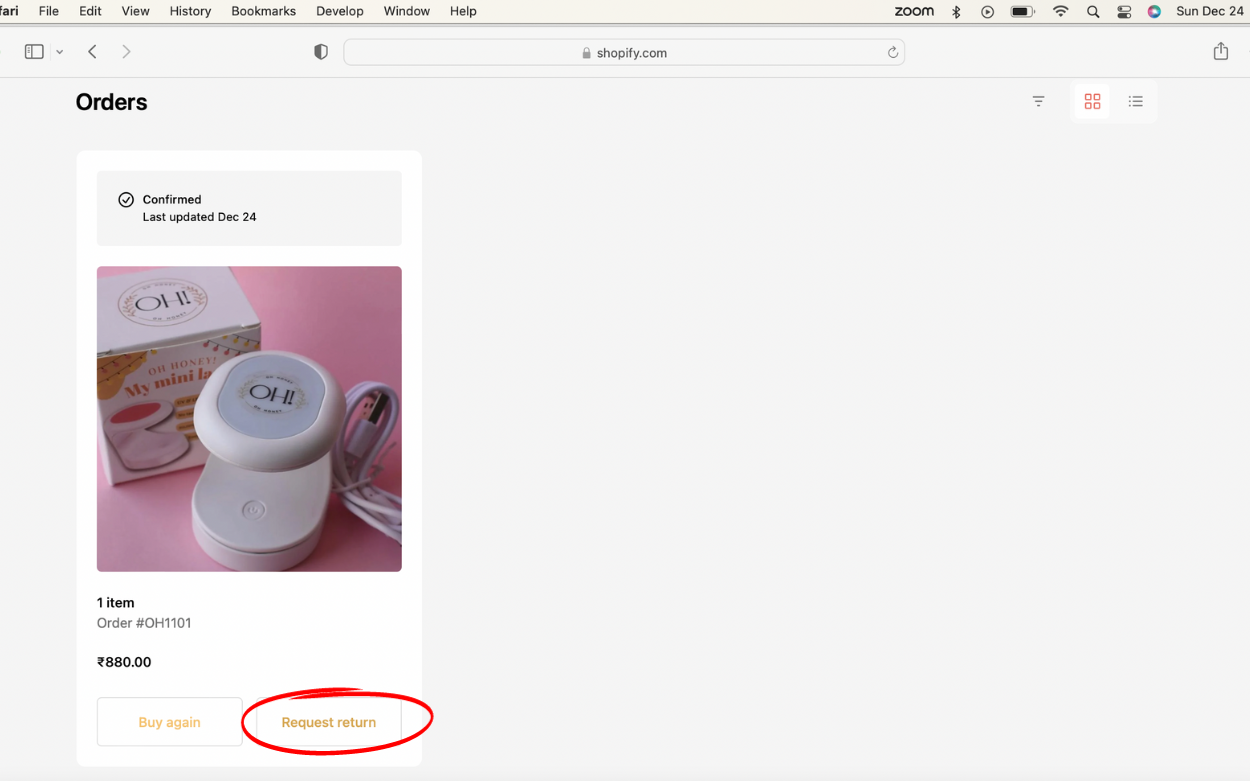1250x781 pixels.
Task: Open the History menu
Action: 190,11
